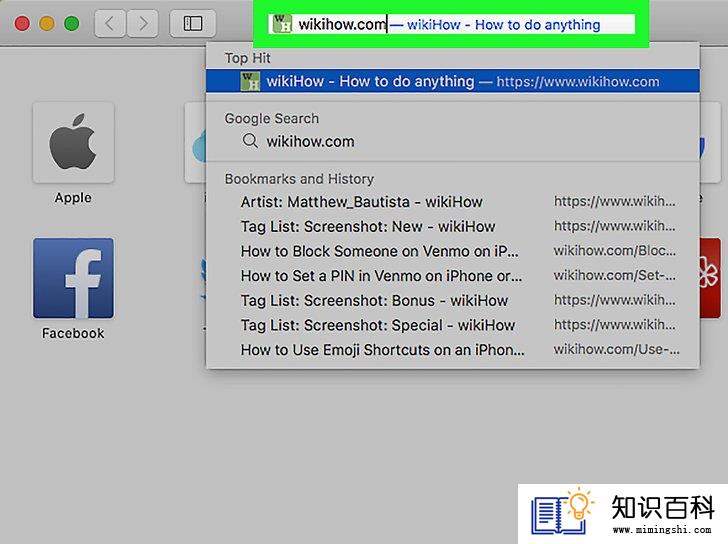Open 'Tag List: Screenshot: New - wikiHow'
The image size is (728, 544).
tap(453, 227)
